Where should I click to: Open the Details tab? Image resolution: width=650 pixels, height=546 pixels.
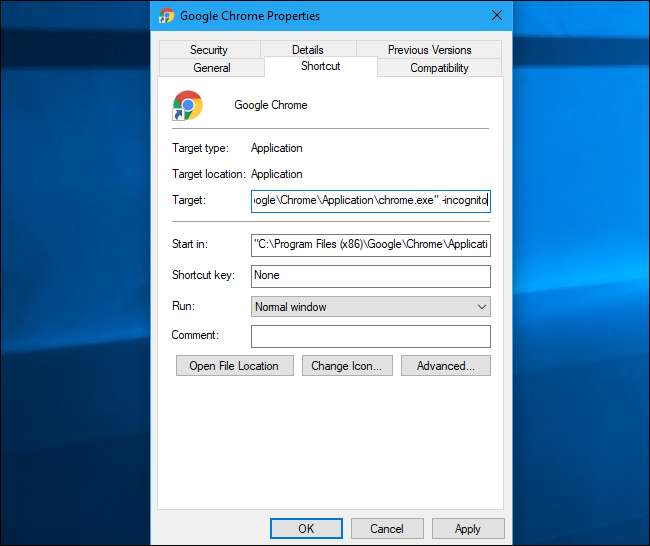tap(308, 50)
